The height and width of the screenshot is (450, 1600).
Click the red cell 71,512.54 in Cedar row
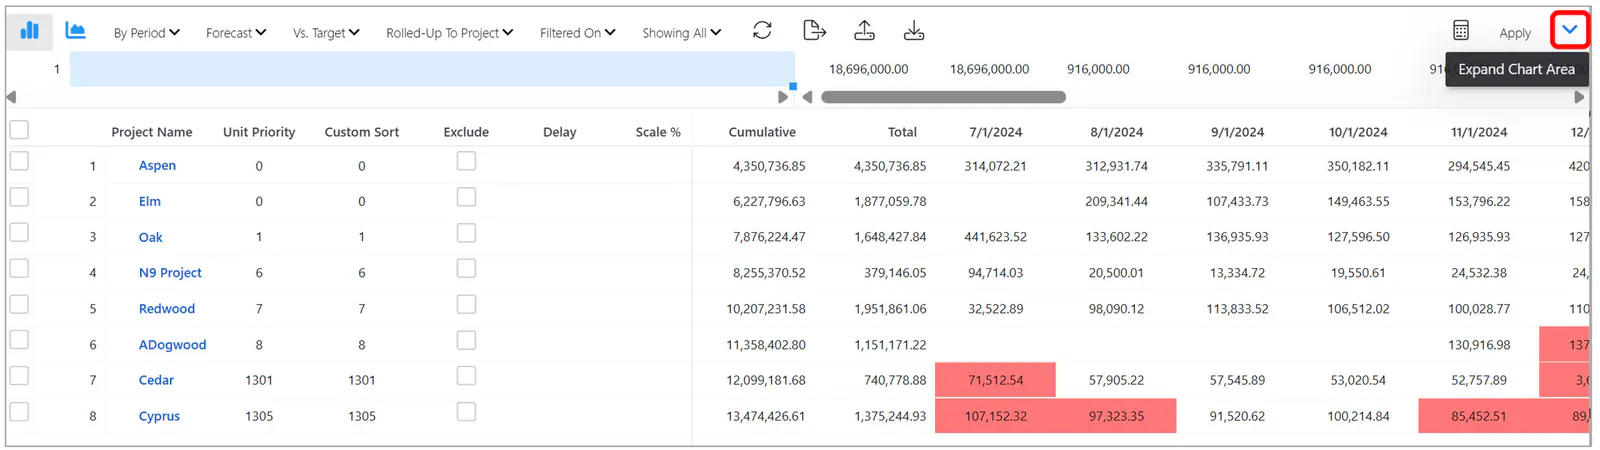[996, 380]
